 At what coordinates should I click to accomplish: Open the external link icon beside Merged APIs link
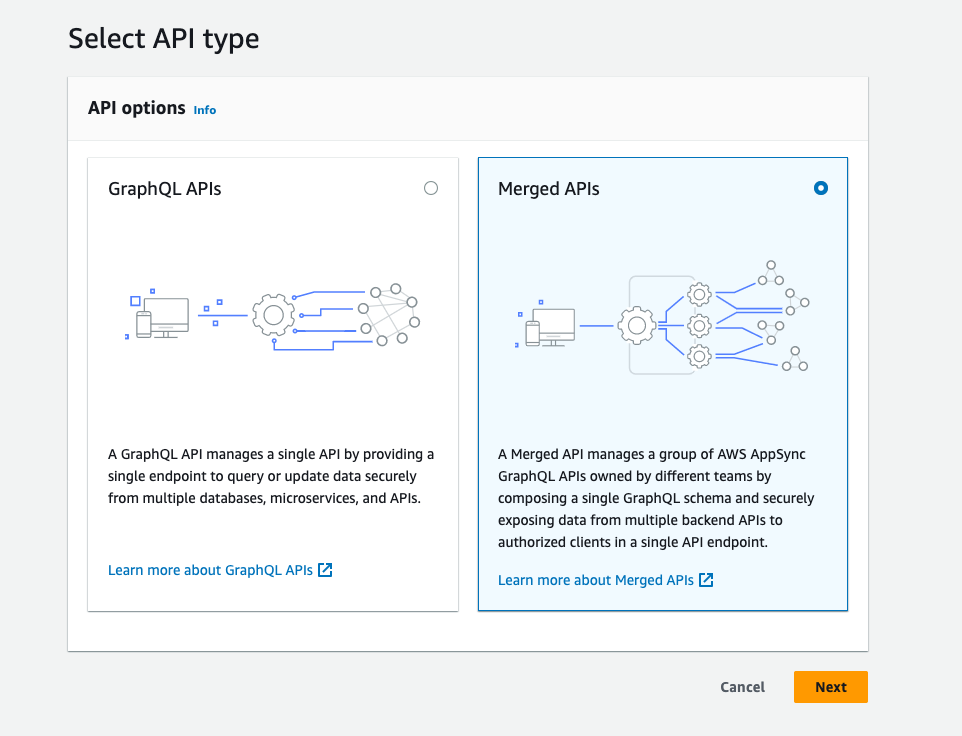(706, 579)
